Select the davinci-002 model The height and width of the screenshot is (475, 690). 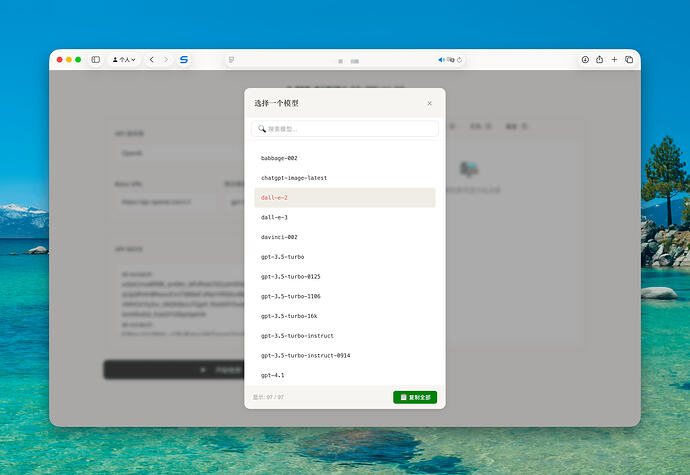[x=345, y=237]
